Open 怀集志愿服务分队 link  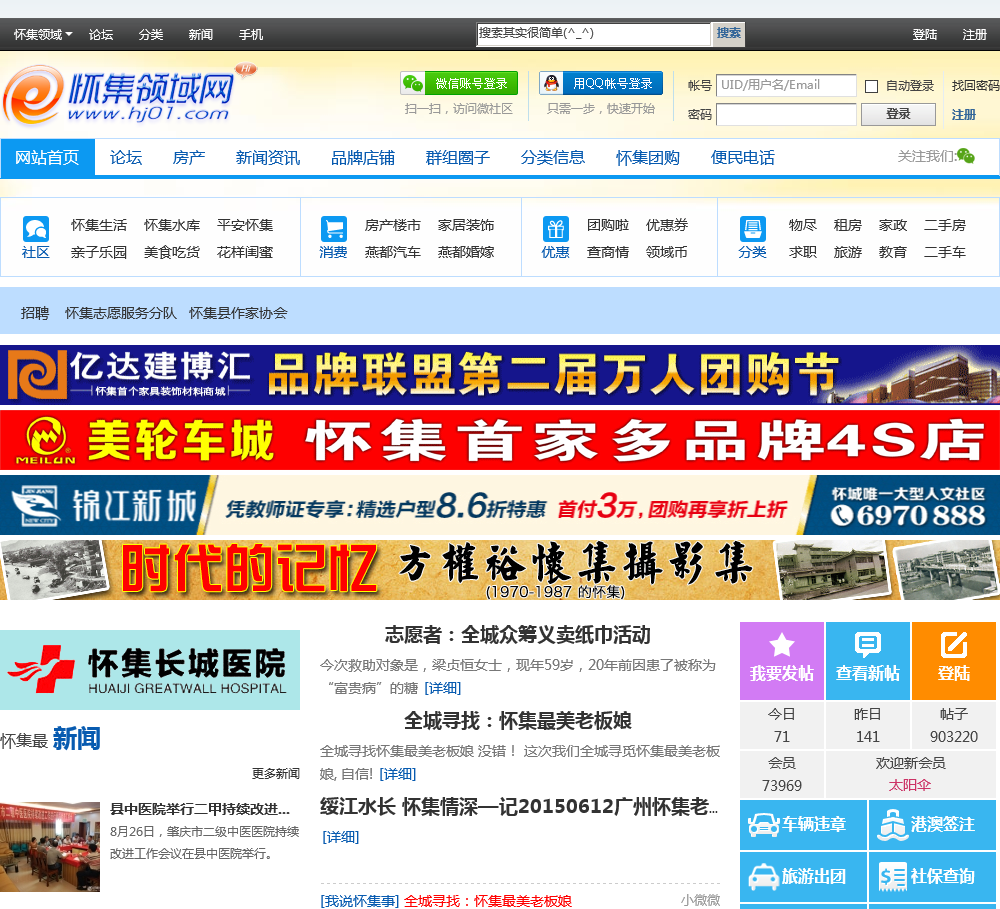pyautogui.click(x=121, y=313)
